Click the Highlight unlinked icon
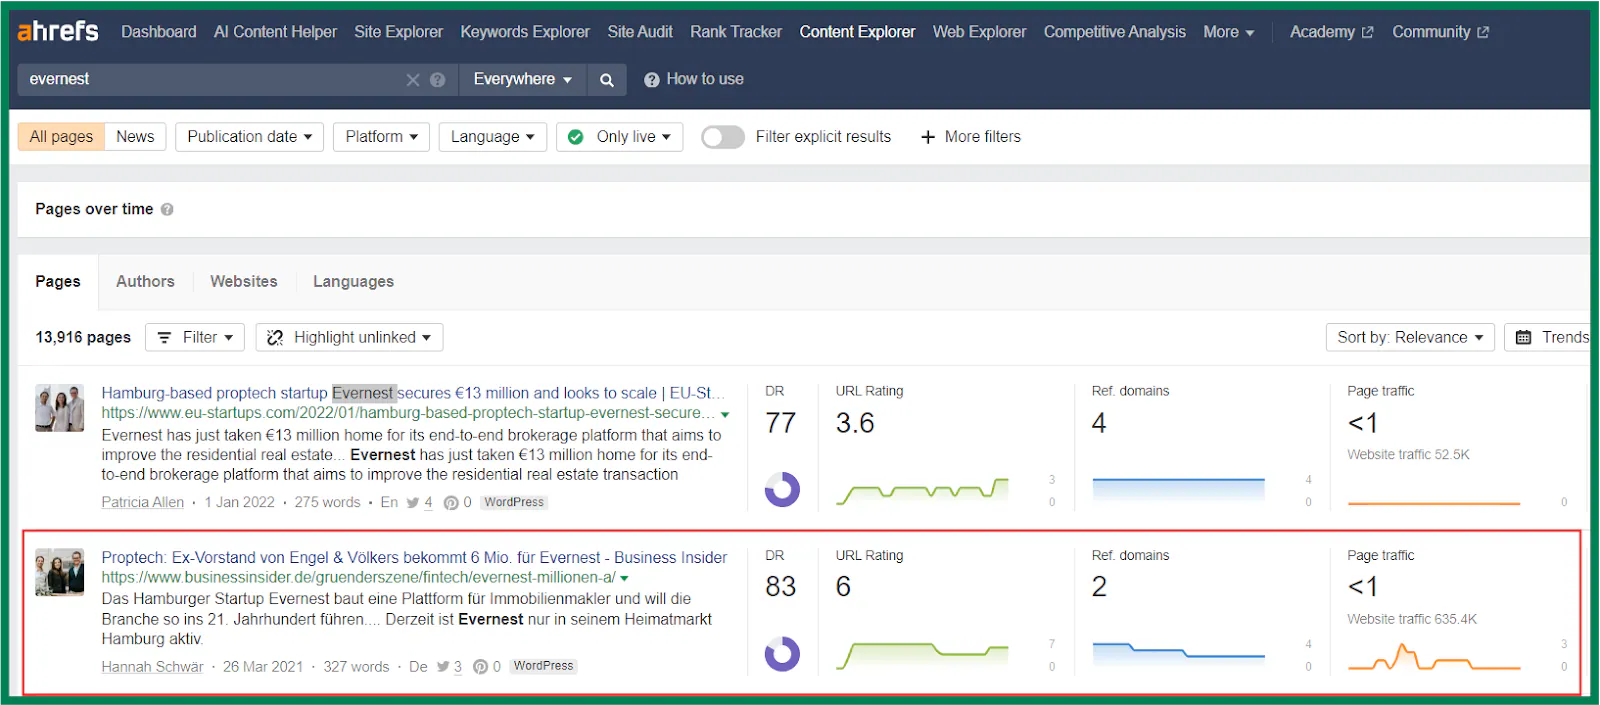 click(x=275, y=338)
